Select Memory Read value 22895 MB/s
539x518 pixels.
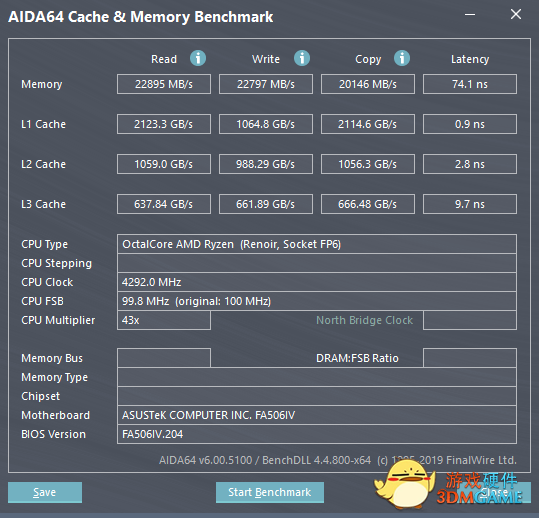tap(164, 84)
